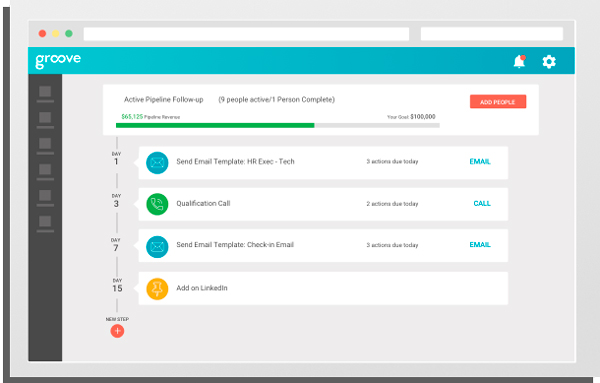Click the pipeline revenue progress bar
This screenshot has height=383, width=600.
click(277, 125)
